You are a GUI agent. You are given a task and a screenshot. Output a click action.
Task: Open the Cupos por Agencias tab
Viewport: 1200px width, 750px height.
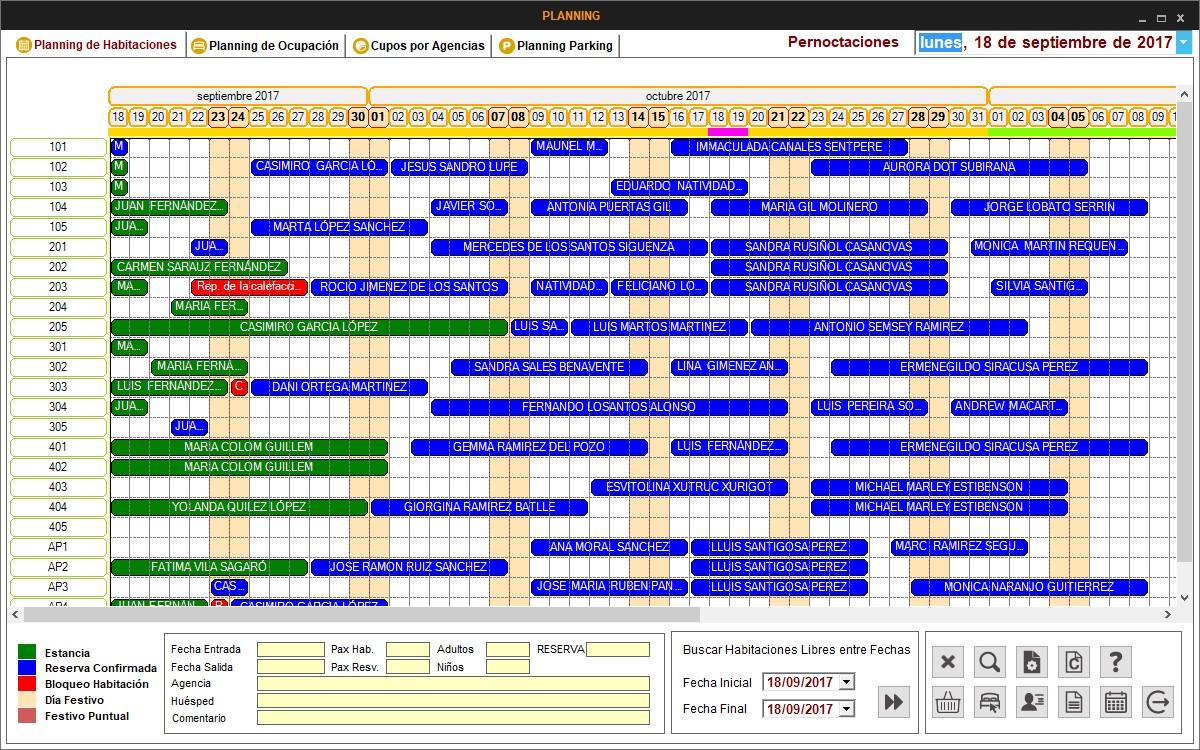[418, 46]
